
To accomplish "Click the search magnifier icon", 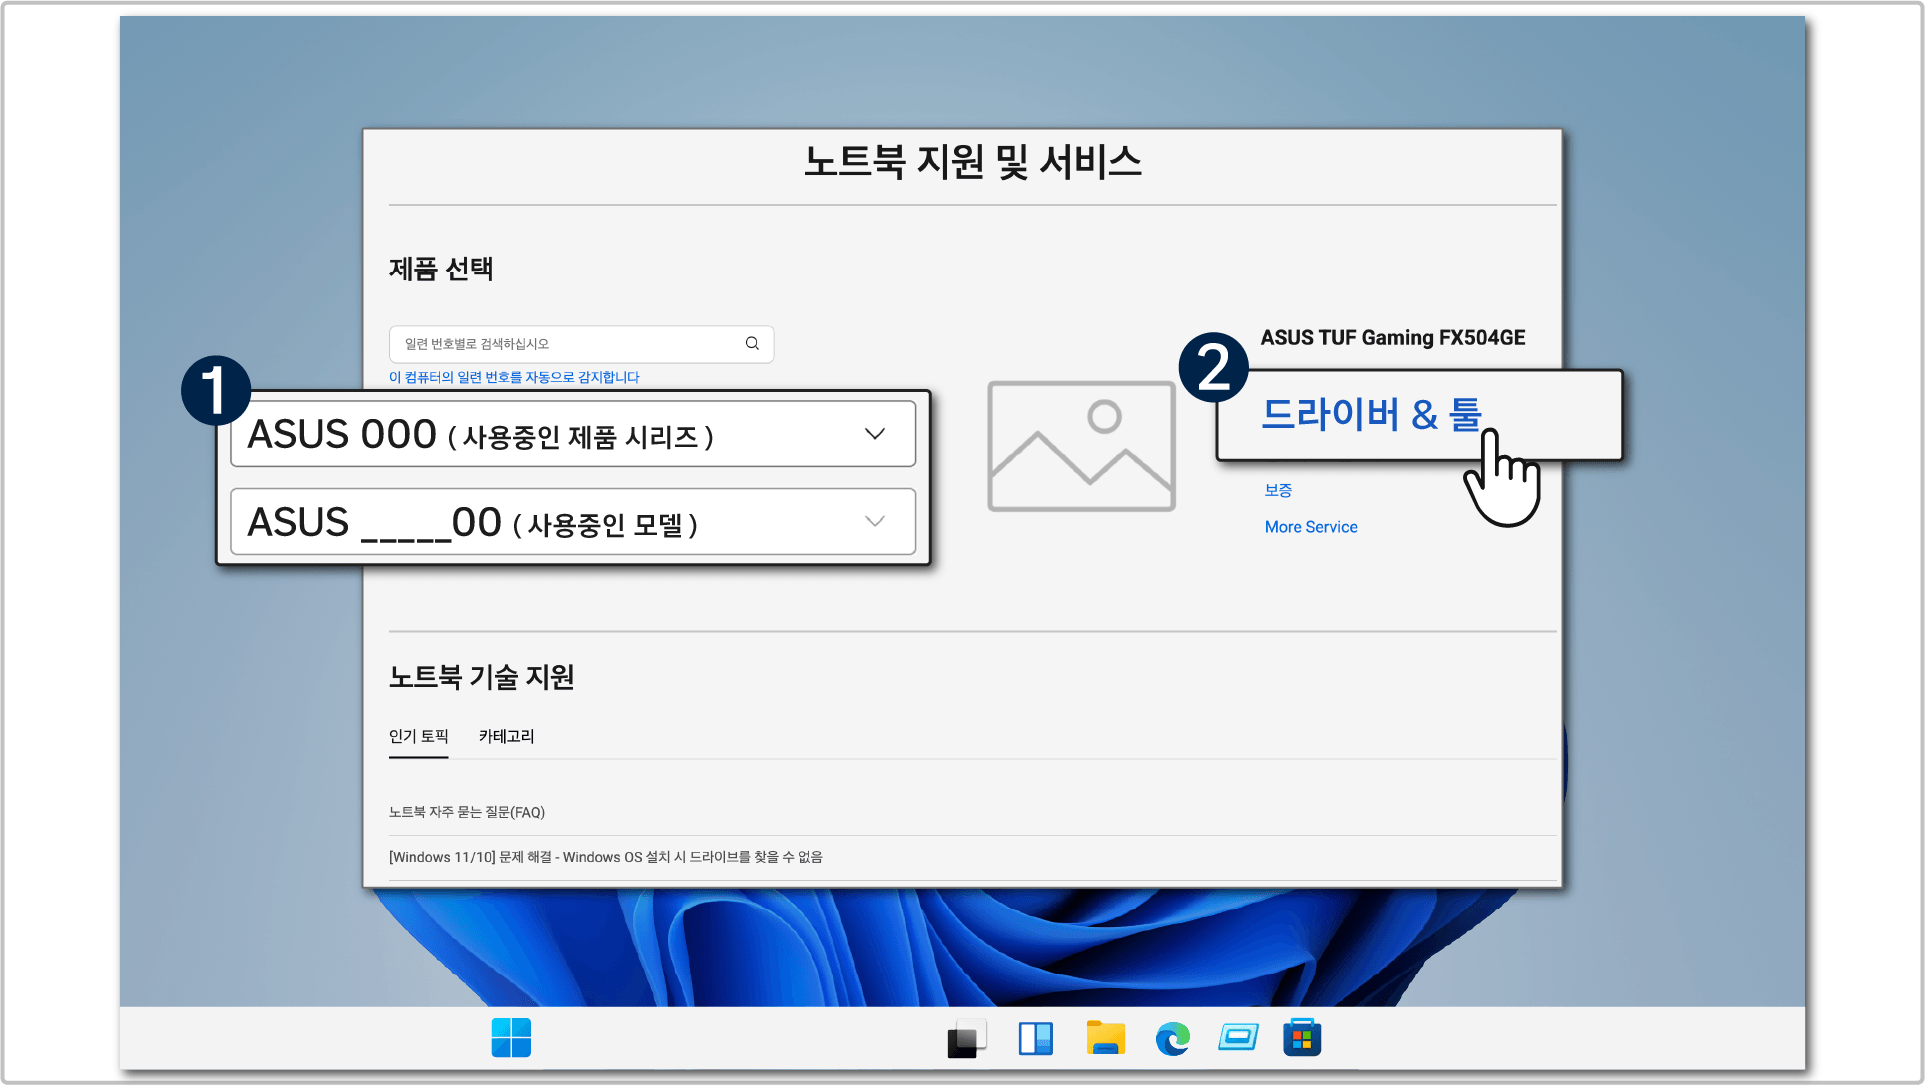I will tap(752, 344).
